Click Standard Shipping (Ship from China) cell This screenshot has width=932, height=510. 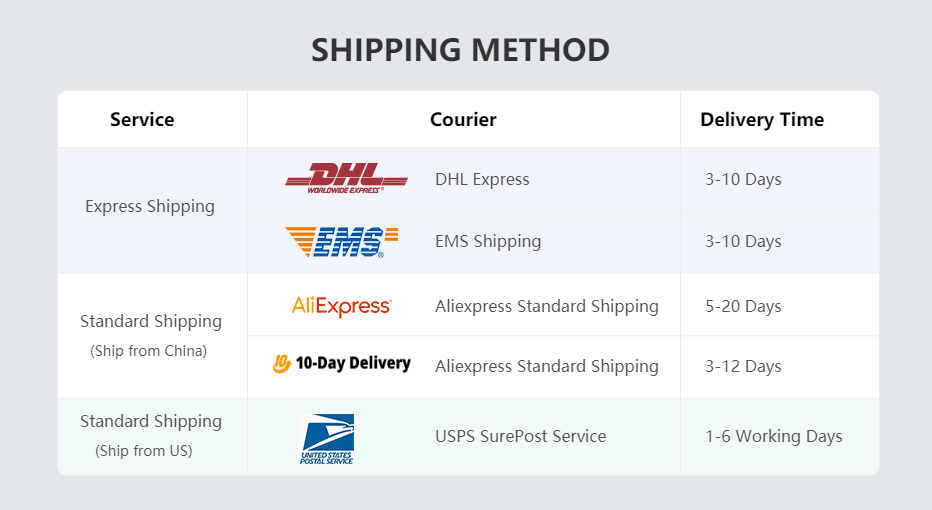[x=151, y=335]
